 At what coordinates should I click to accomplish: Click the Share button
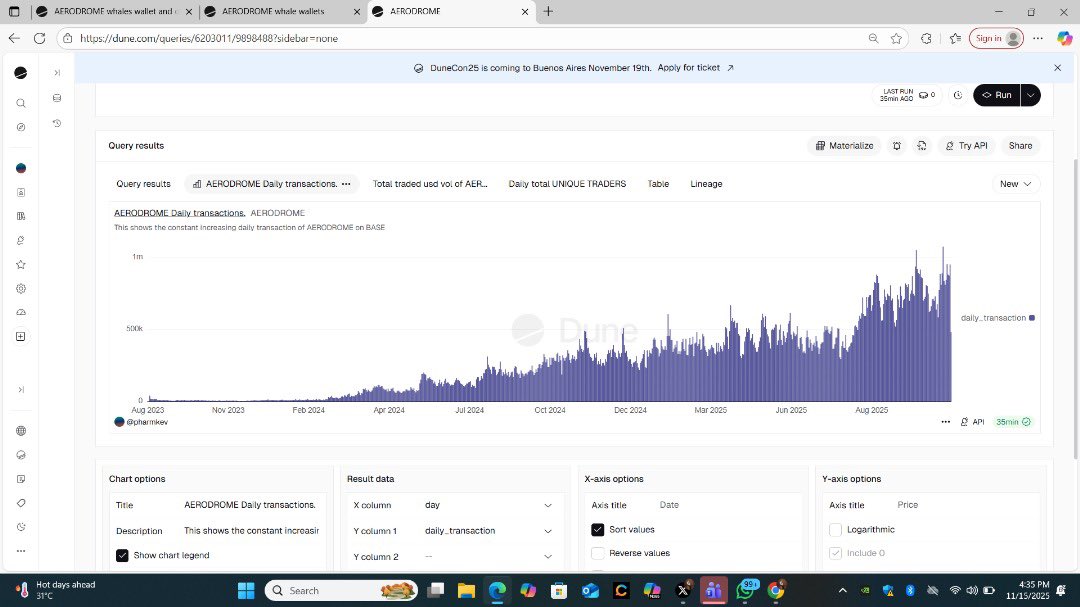point(1020,145)
